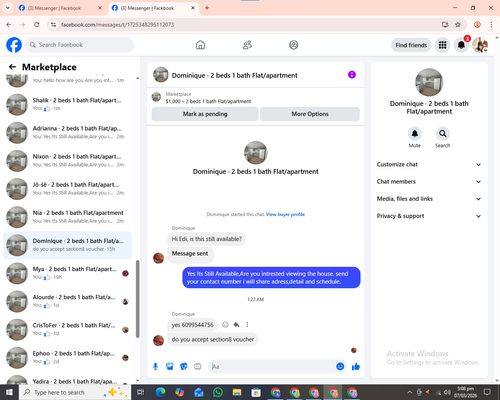Open Chrome's three-dot menu
The height and width of the screenshot is (400, 500).
491,24
